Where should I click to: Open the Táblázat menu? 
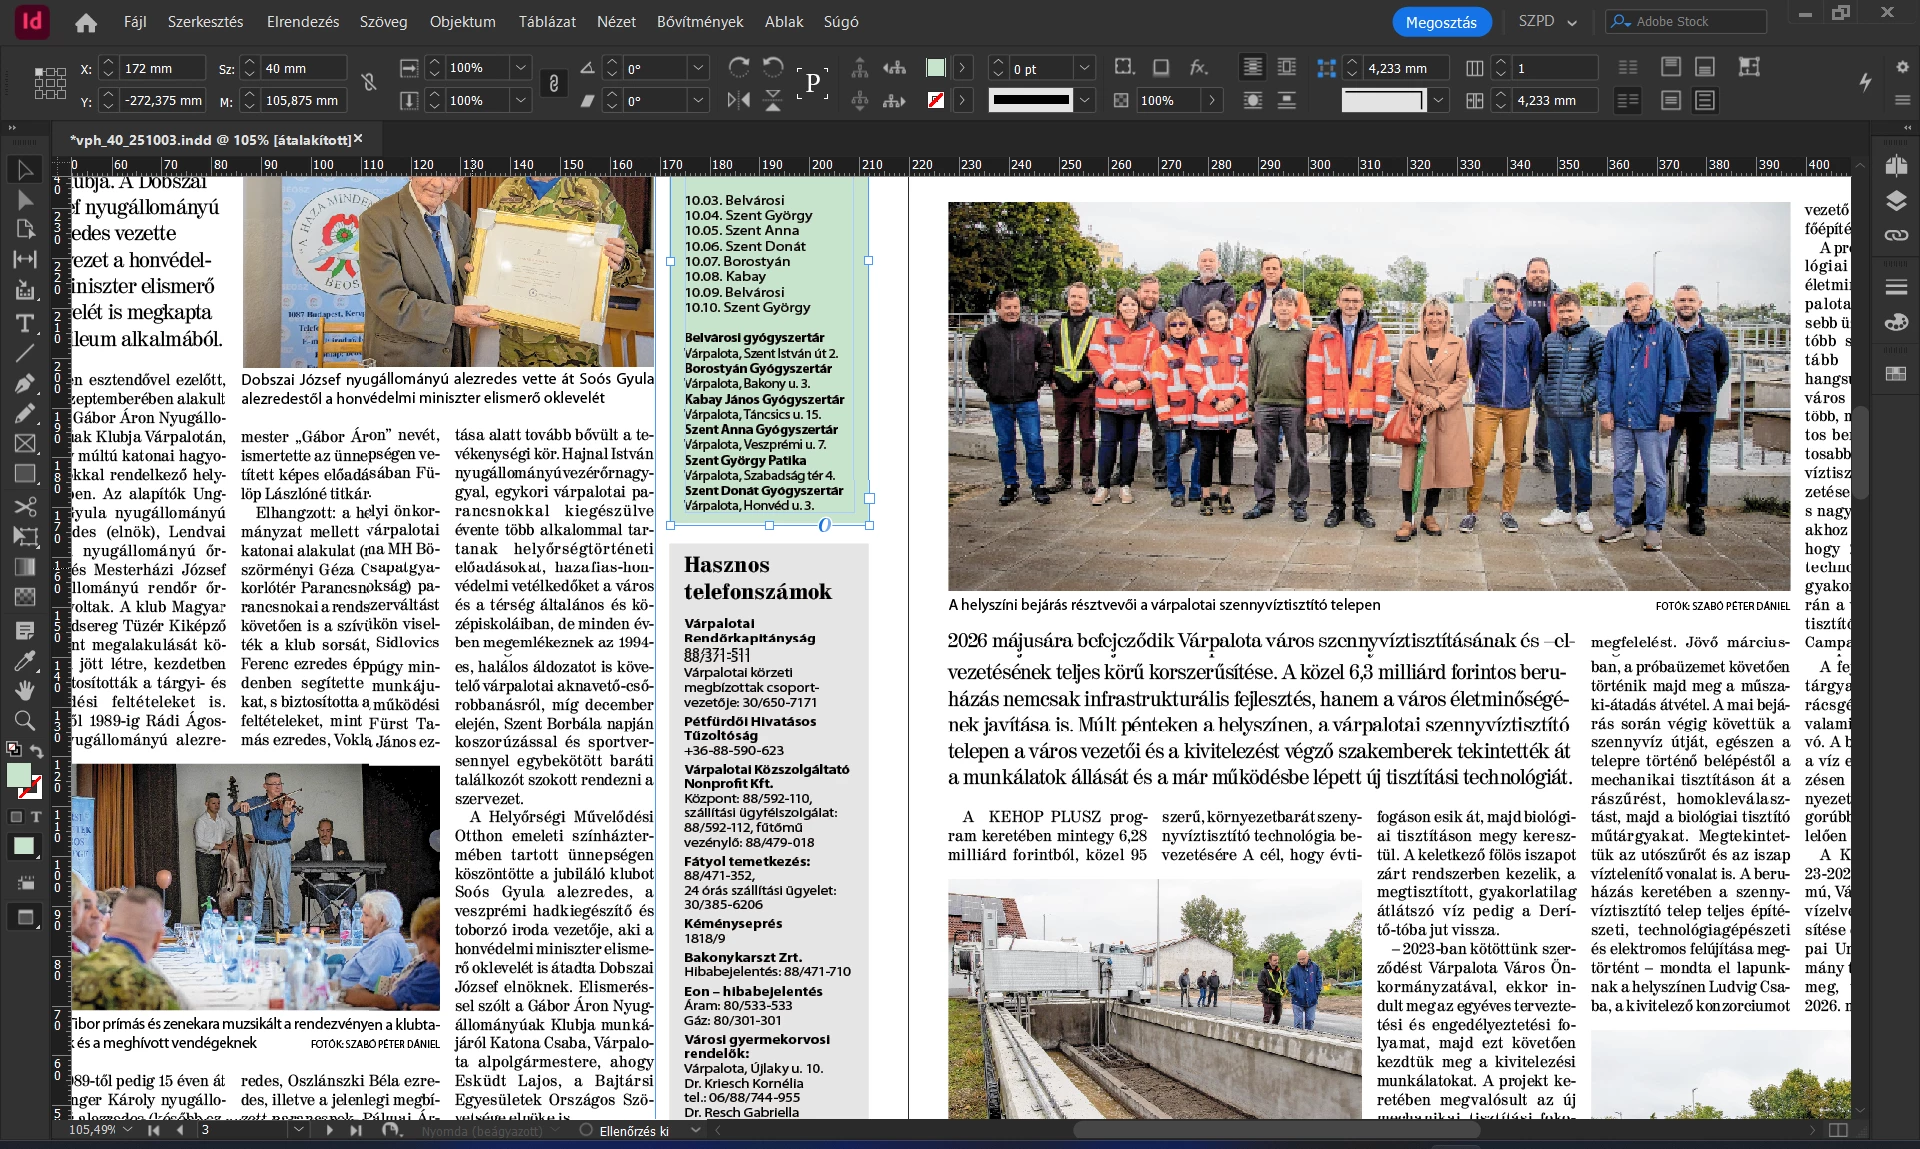point(547,21)
